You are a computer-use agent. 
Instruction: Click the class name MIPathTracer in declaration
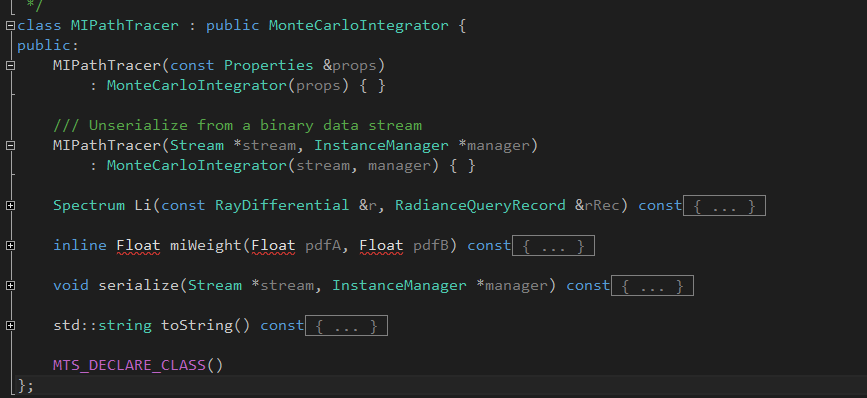tap(125, 25)
